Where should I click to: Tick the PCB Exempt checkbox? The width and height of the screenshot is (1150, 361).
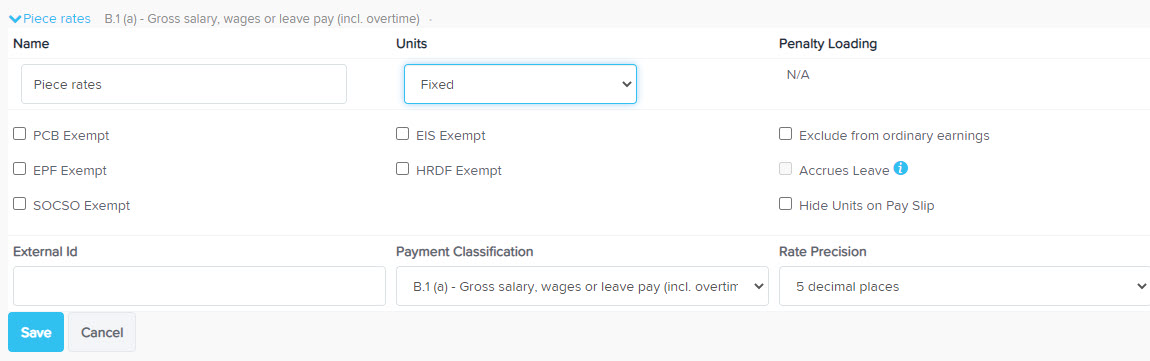click(20, 134)
